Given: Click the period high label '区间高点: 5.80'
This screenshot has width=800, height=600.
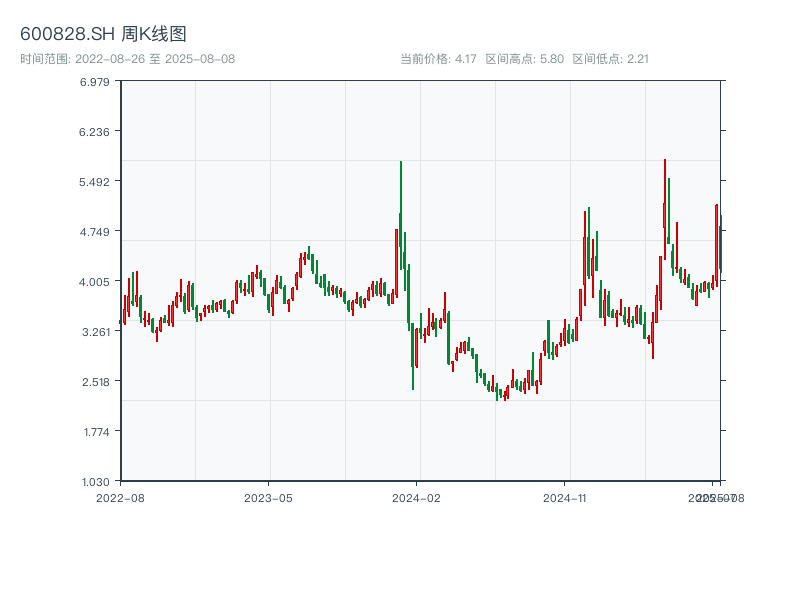Looking at the screenshot, I should point(524,59).
